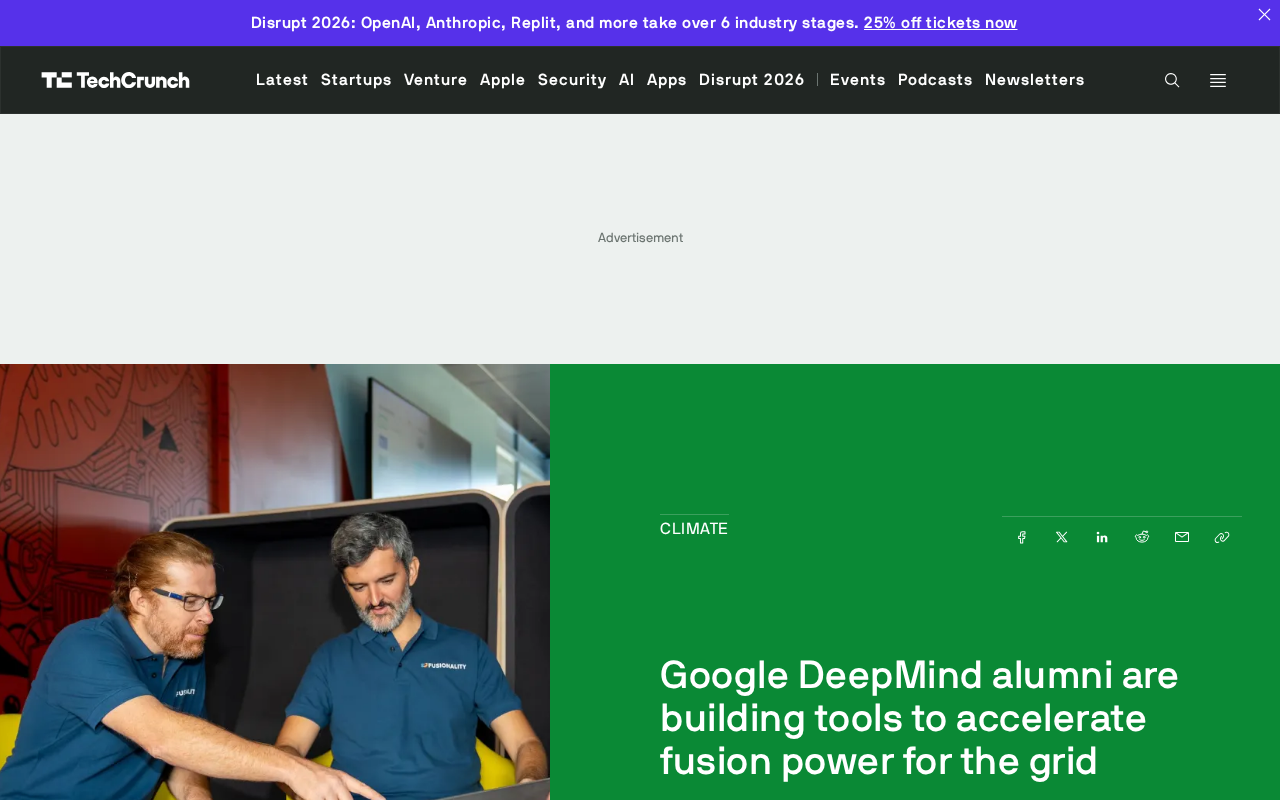
Task: Select Apps in the navigation bar
Action: coord(667,80)
